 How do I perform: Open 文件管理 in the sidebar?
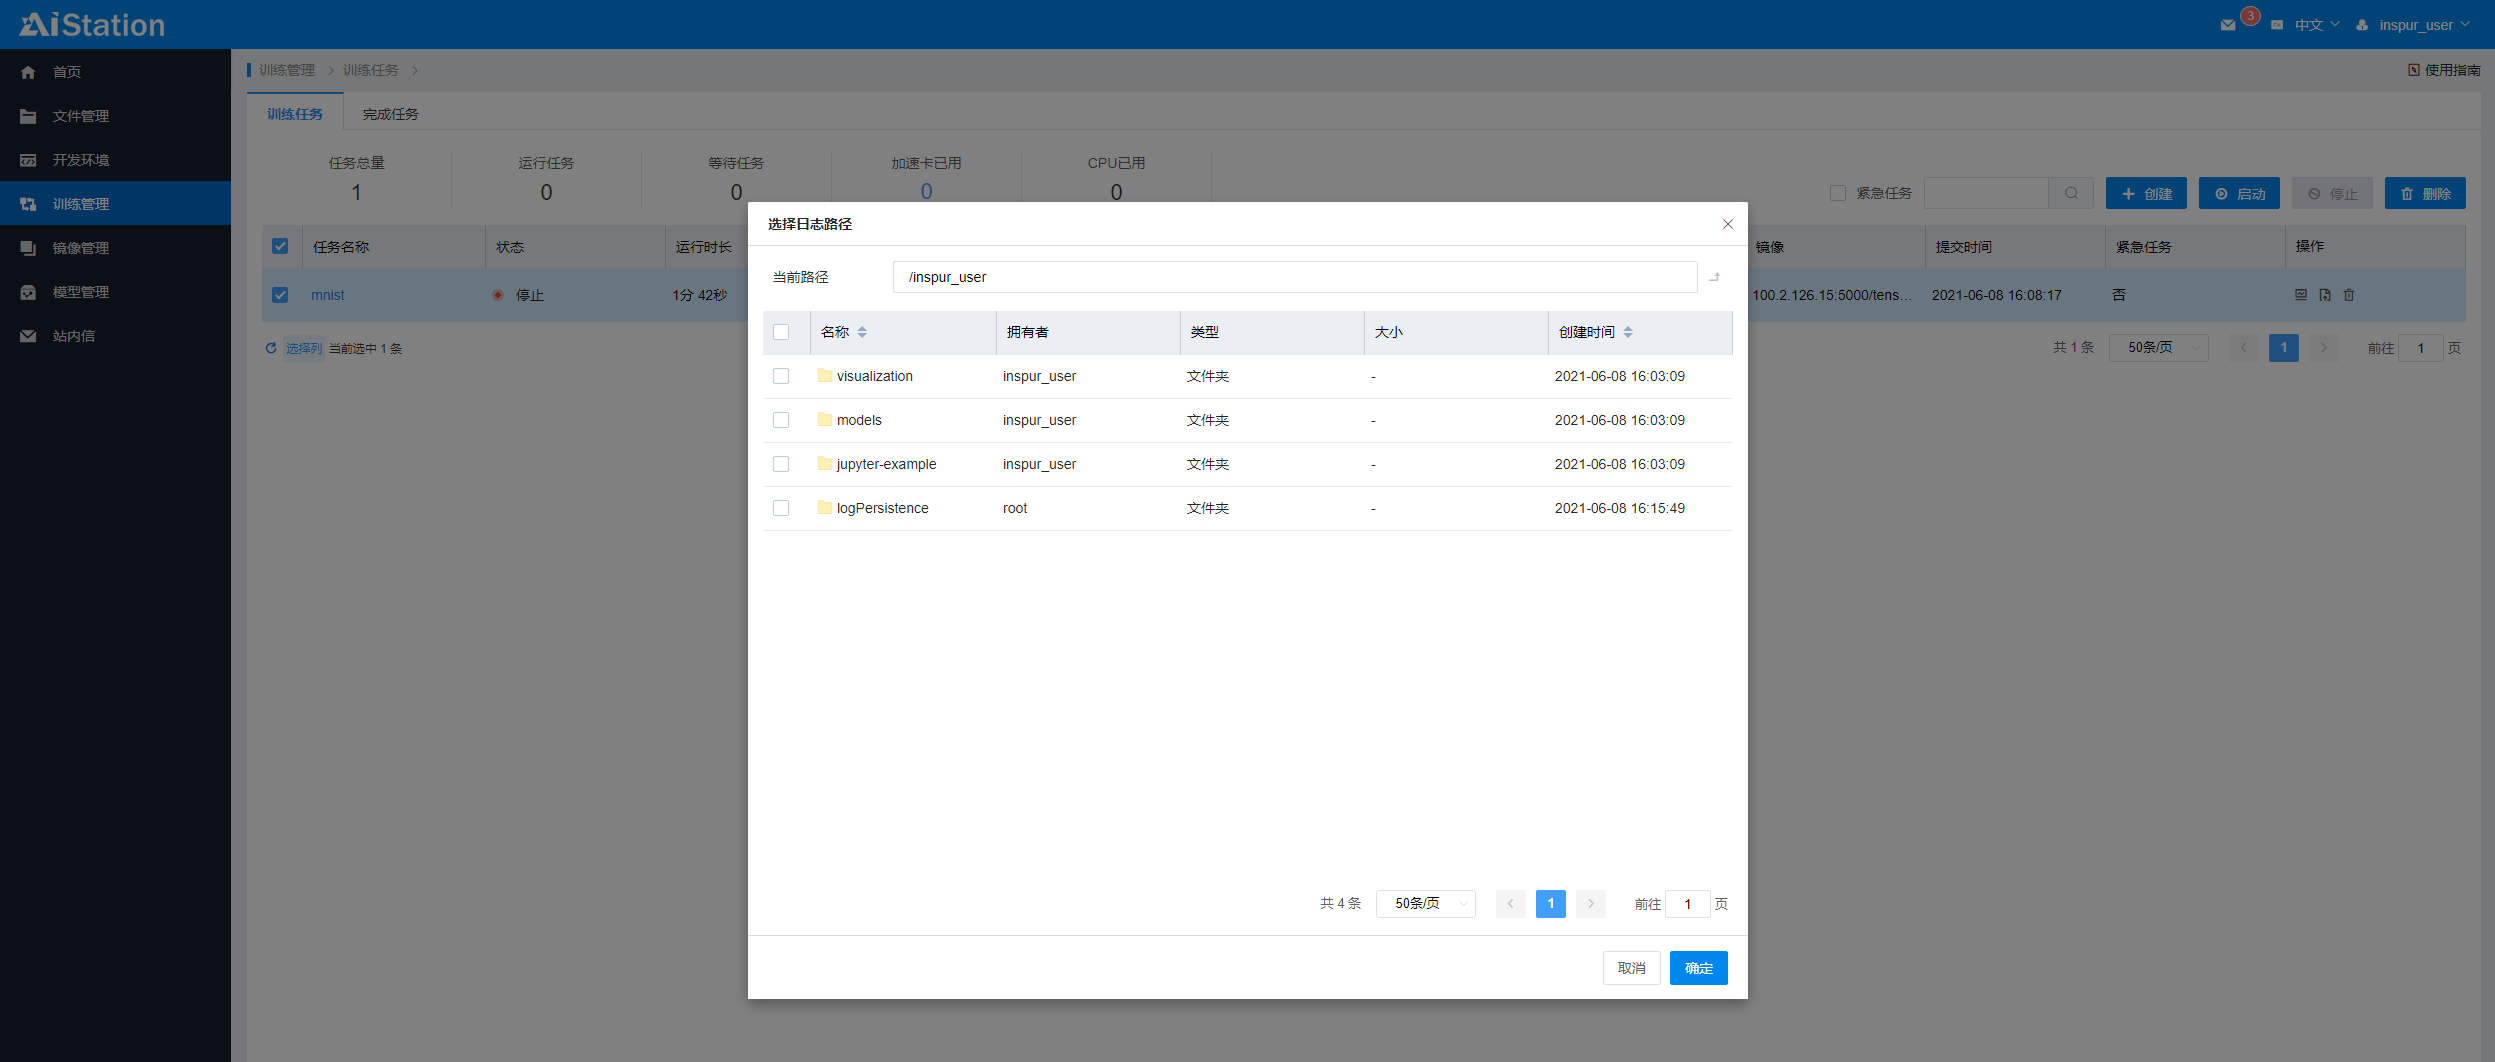81,116
